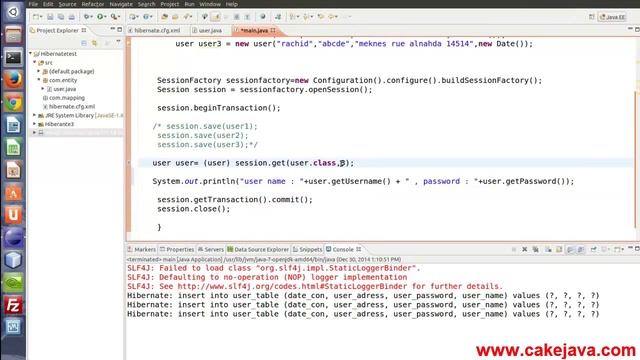Open the Refactor menu
Viewport: 640px width, 360px height.
(93, 4)
